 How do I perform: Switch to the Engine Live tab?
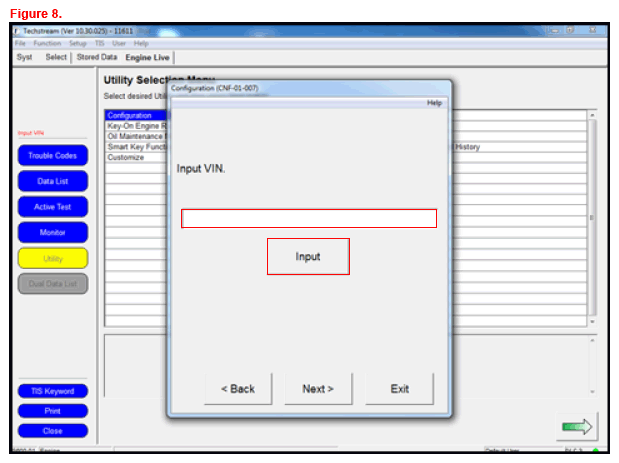147,58
